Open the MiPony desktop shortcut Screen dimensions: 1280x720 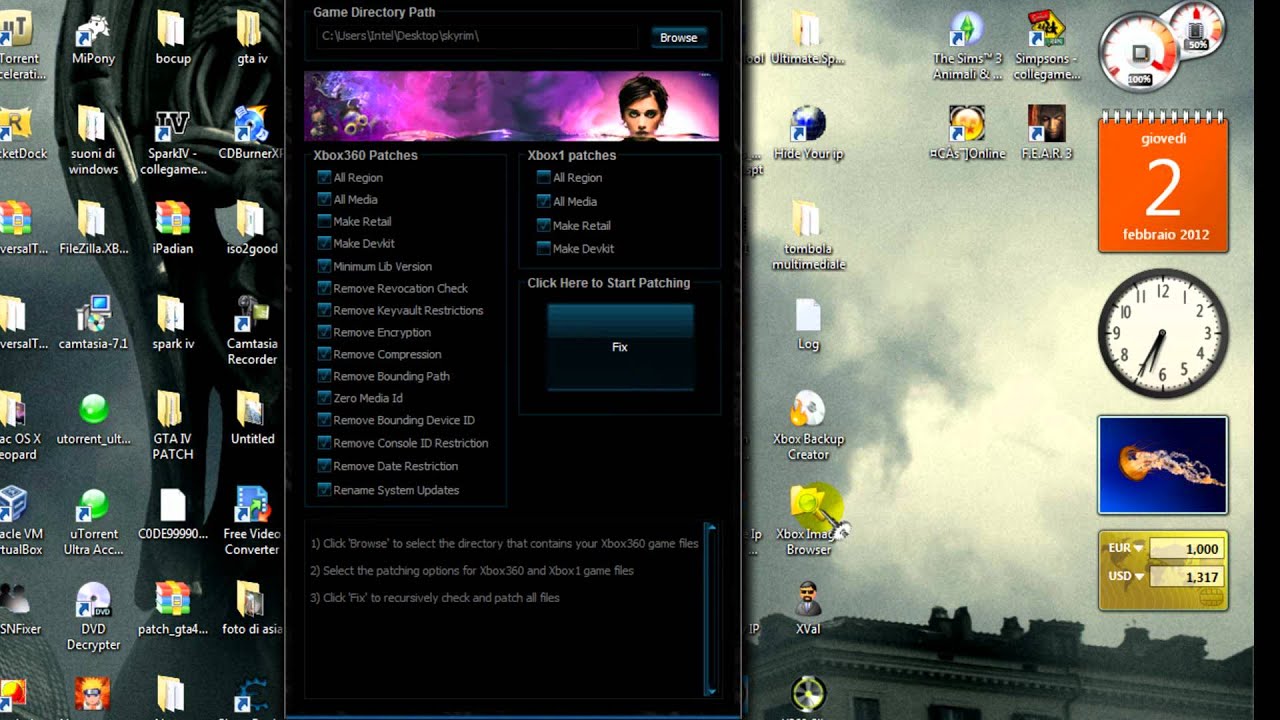coord(93,37)
